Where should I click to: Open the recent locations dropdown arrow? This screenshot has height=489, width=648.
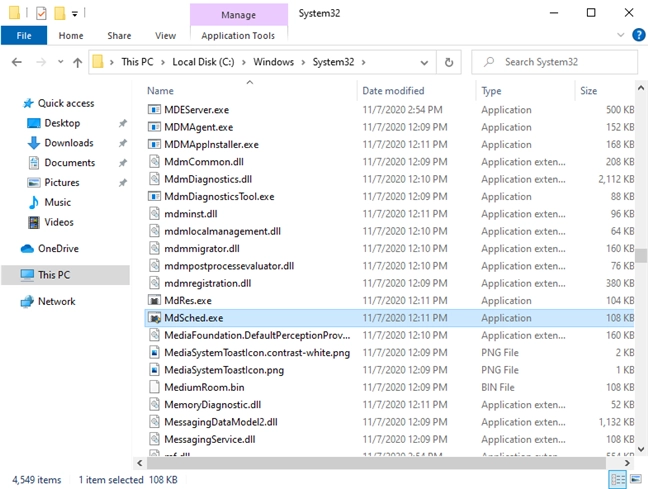pos(61,62)
